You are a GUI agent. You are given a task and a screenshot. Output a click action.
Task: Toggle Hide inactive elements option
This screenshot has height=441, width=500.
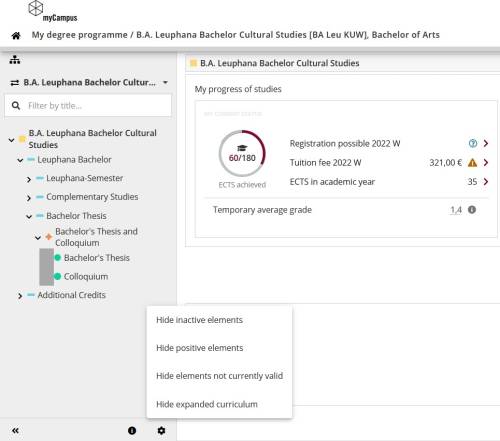199,320
